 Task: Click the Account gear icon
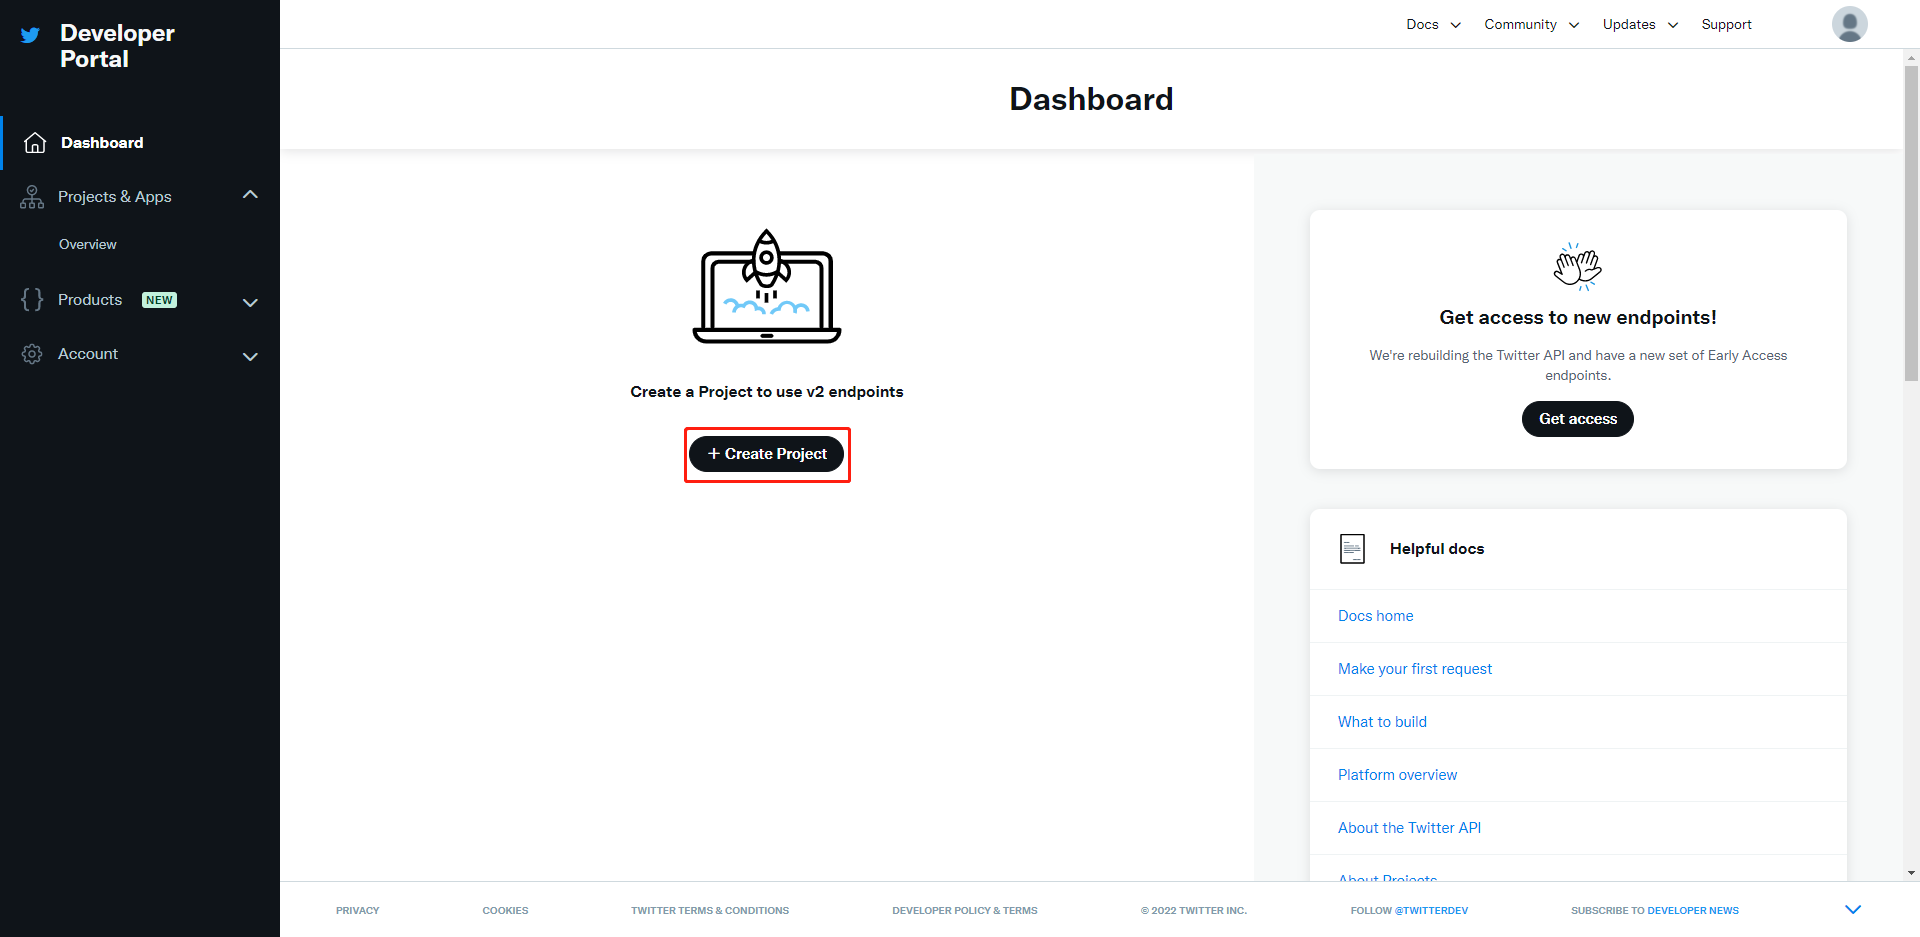32,354
